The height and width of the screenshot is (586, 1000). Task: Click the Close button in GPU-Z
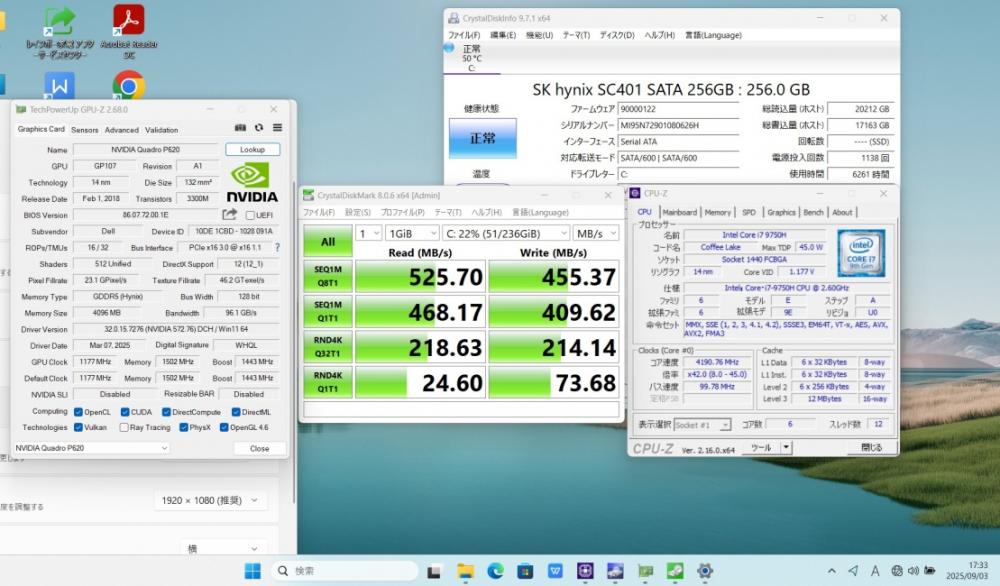pyautogui.click(x=259, y=448)
